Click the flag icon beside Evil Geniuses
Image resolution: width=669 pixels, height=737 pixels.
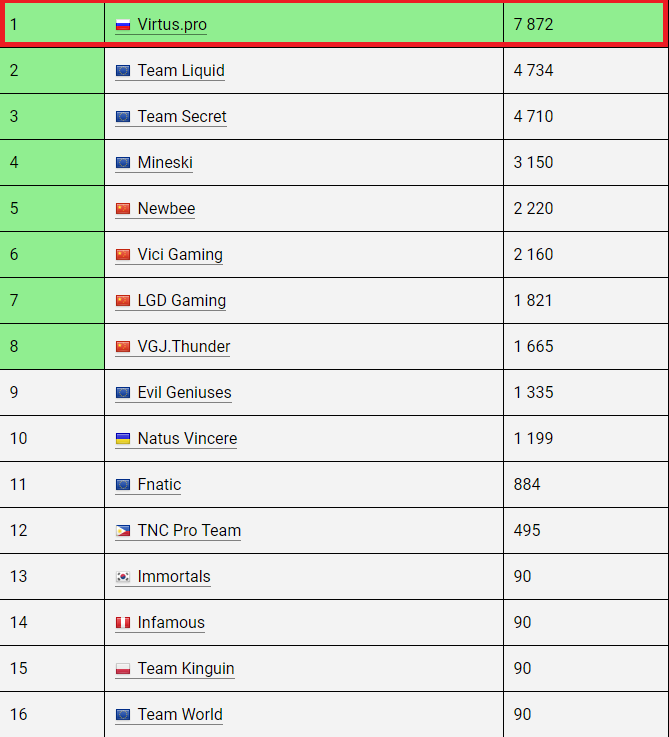(x=123, y=393)
